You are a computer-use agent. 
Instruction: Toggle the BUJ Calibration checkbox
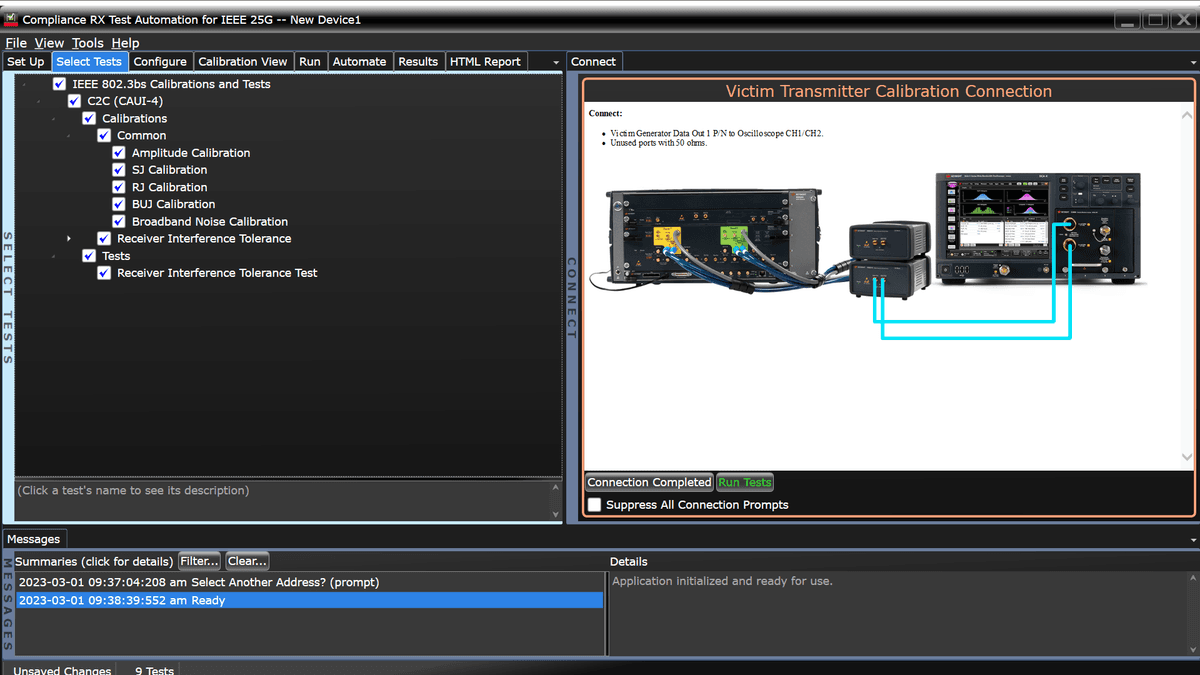click(119, 204)
